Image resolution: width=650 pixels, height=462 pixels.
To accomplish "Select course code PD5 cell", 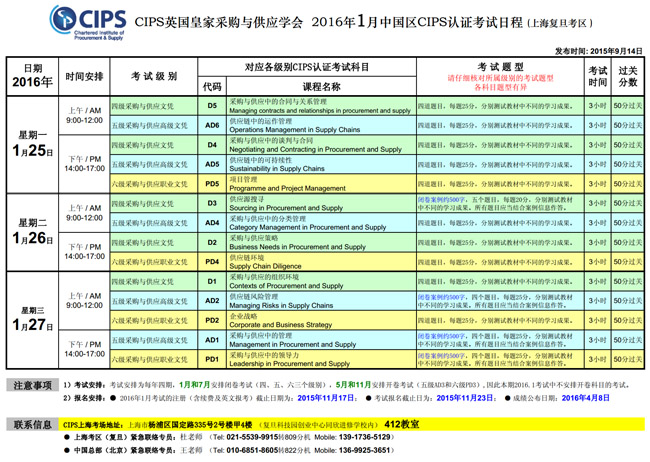I will (x=212, y=184).
